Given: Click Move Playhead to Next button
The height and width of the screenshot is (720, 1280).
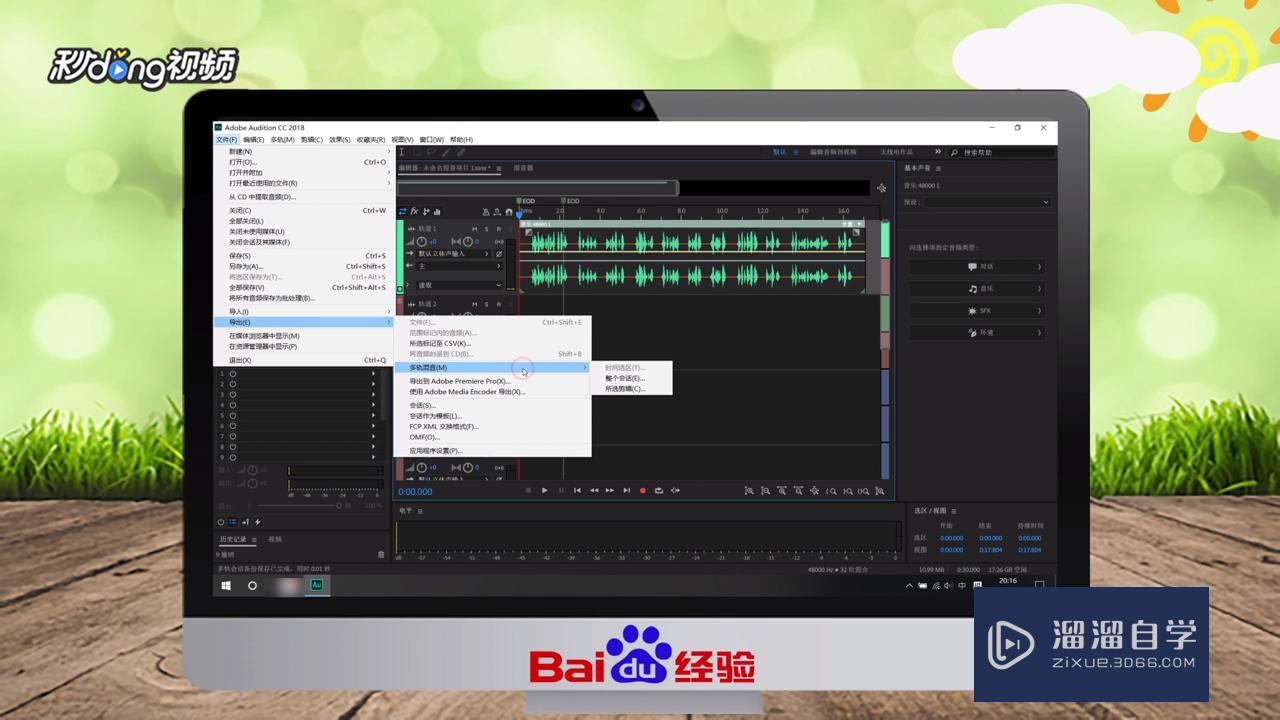Looking at the screenshot, I should click(627, 490).
